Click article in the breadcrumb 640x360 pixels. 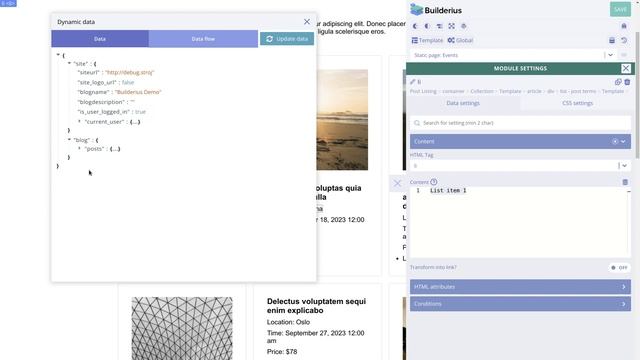[534, 91]
